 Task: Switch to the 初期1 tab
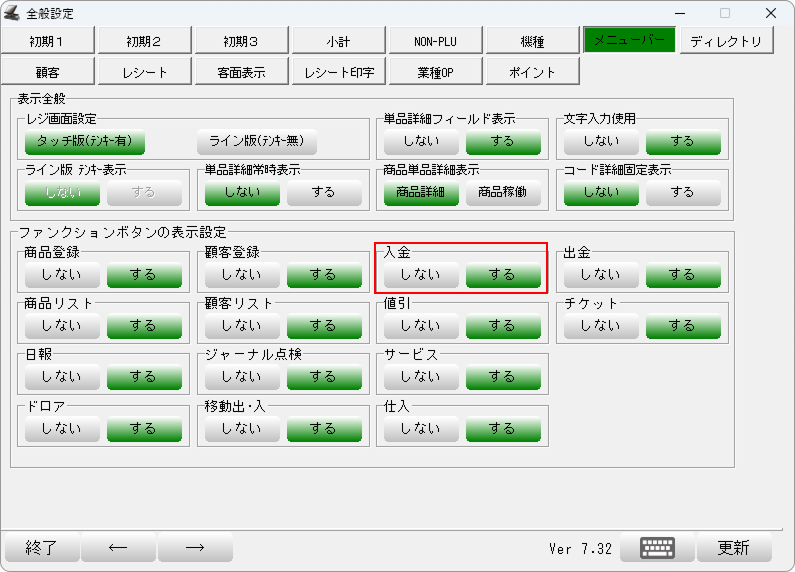(47, 41)
